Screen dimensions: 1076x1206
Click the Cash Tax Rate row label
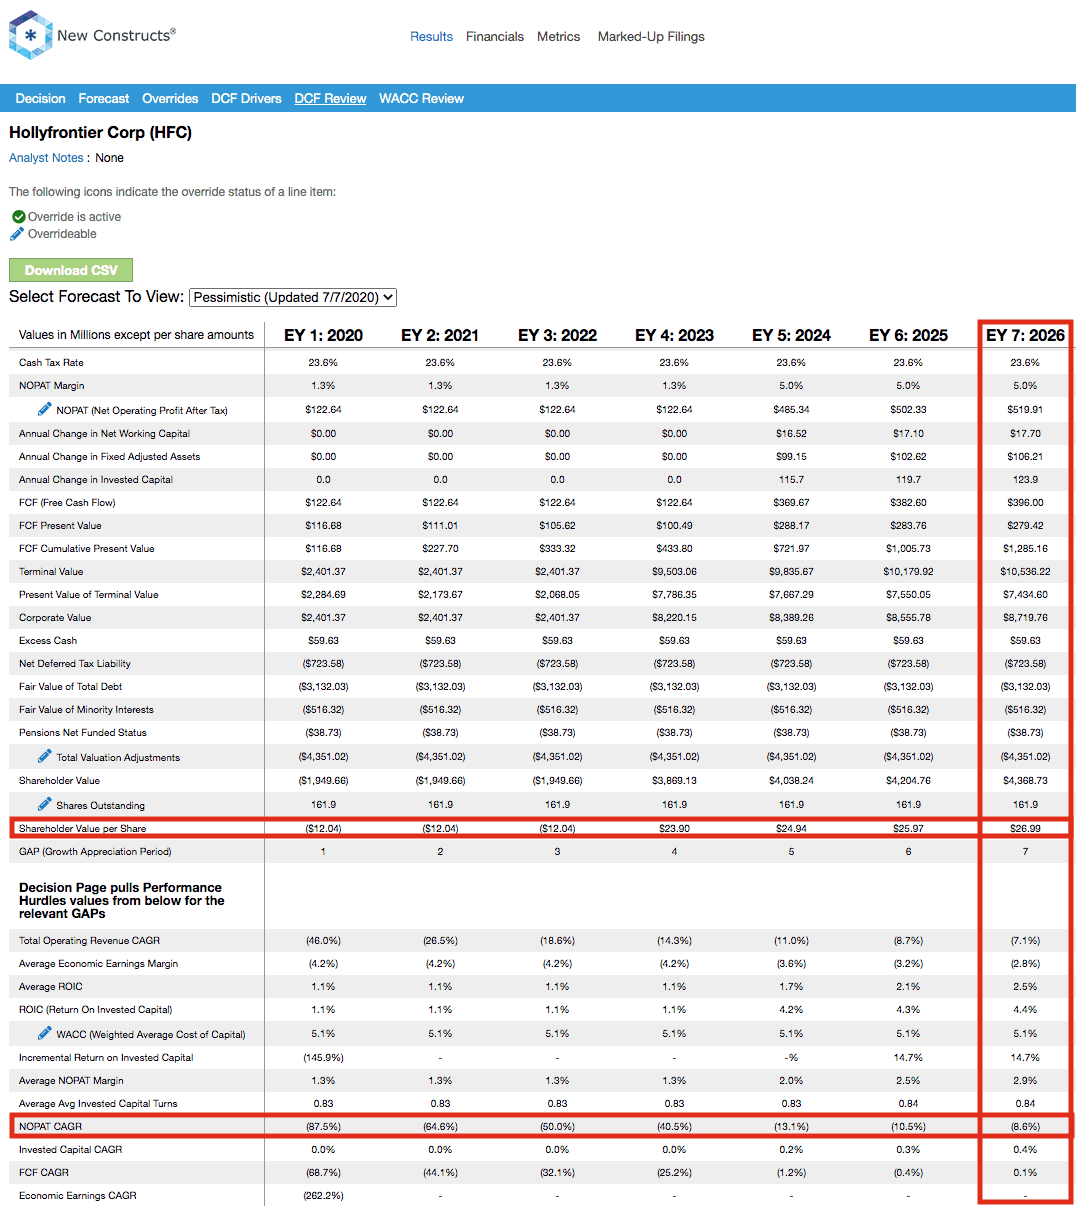tap(51, 363)
